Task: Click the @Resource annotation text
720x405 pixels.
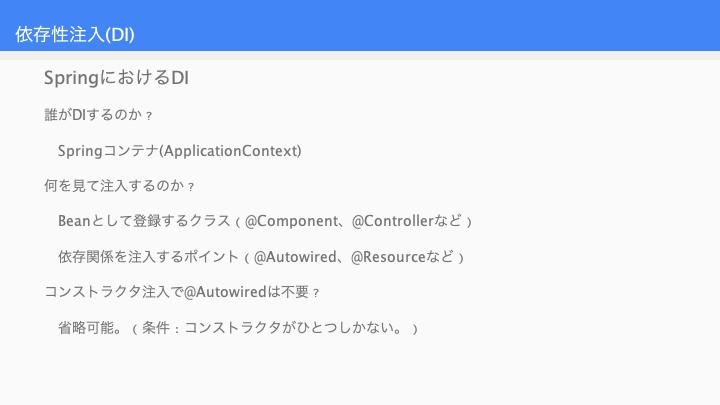Action: coord(388,257)
